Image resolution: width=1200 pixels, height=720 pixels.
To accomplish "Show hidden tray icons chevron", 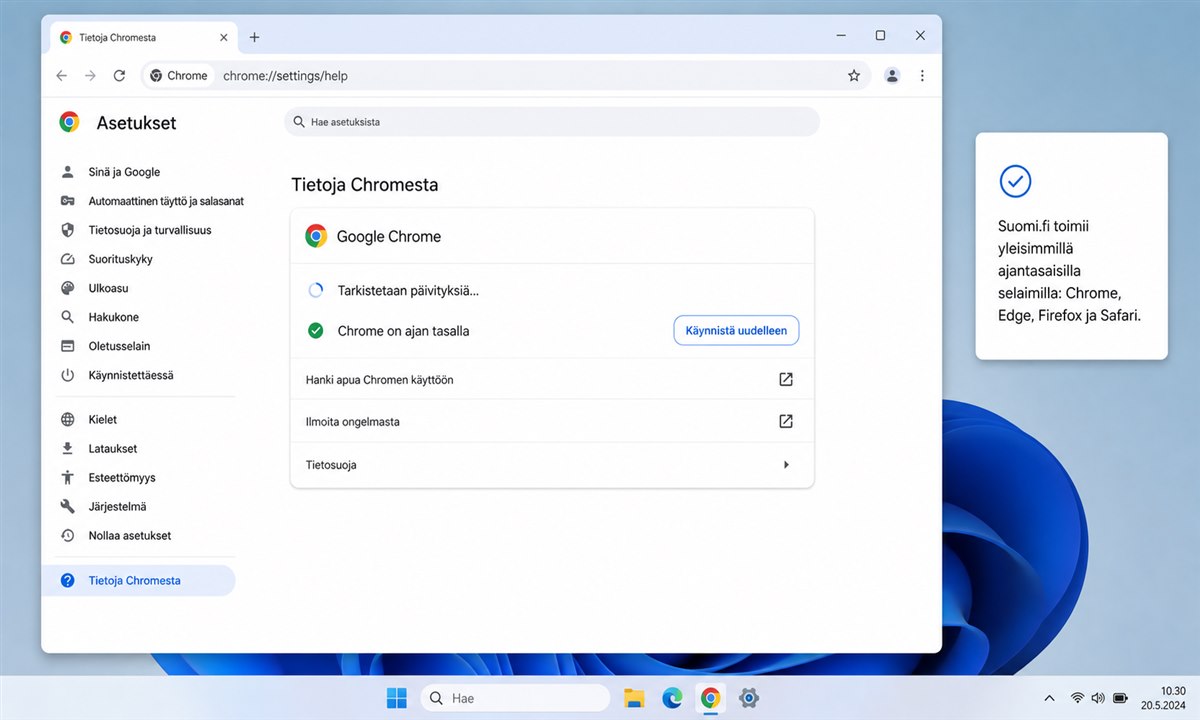I will coord(1049,698).
